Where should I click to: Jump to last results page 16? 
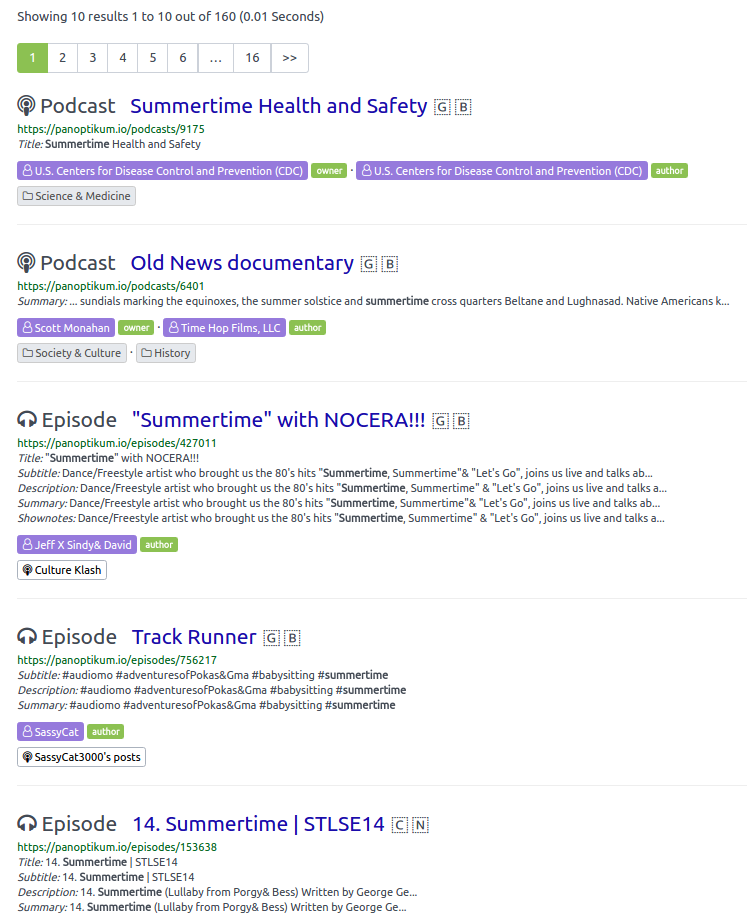point(252,58)
